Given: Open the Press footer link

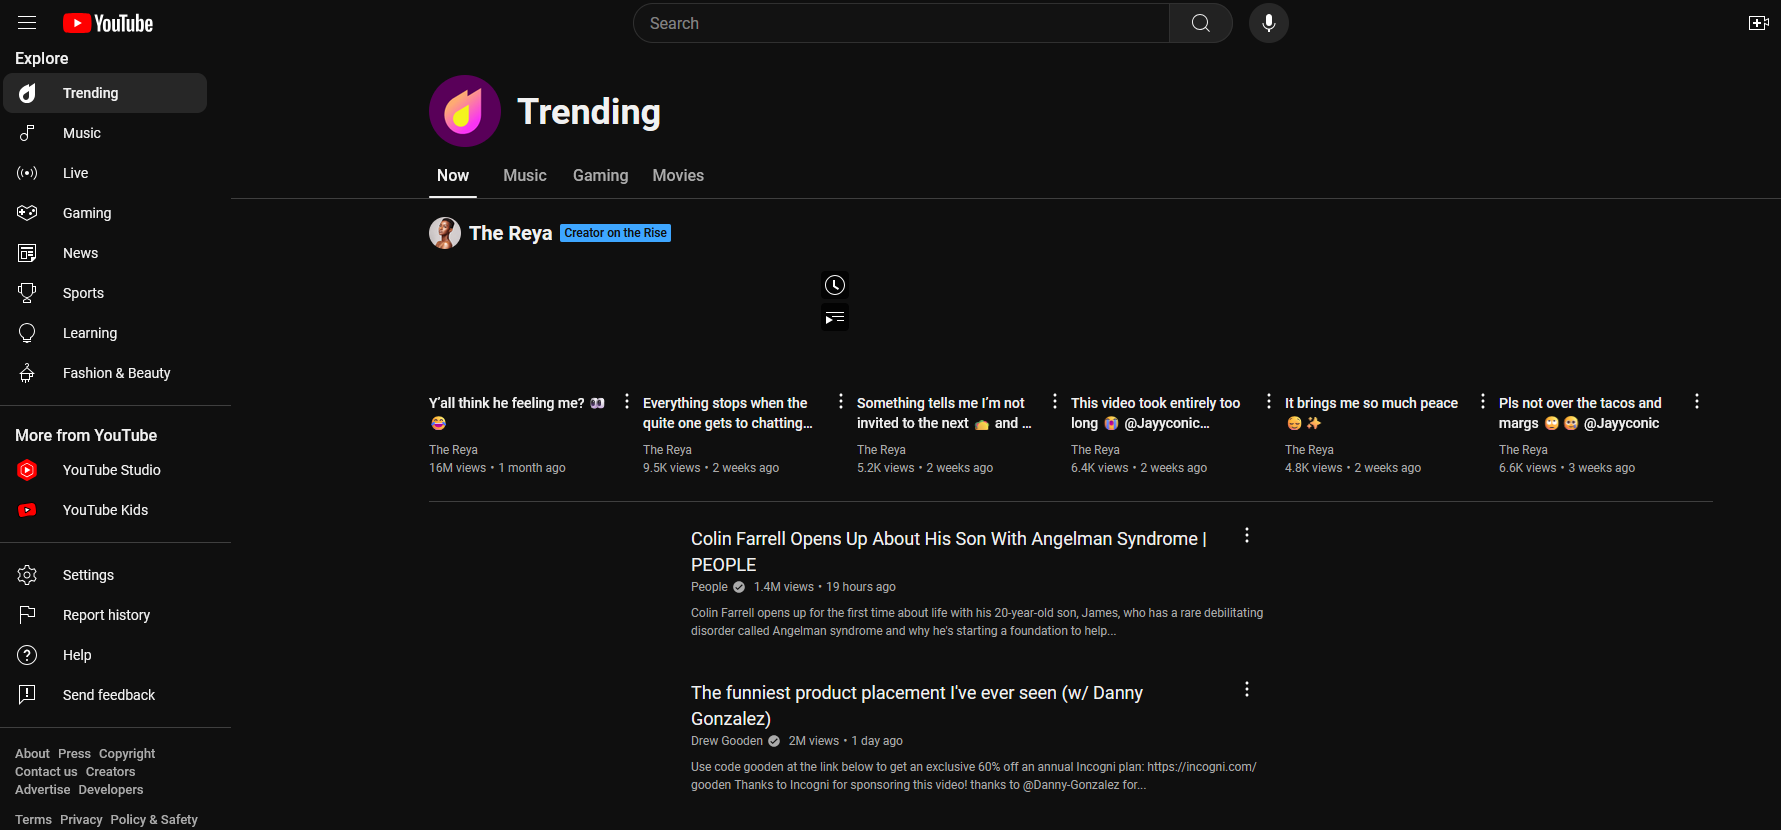Looking at the screenshot, I should click(x=74, y=754).
